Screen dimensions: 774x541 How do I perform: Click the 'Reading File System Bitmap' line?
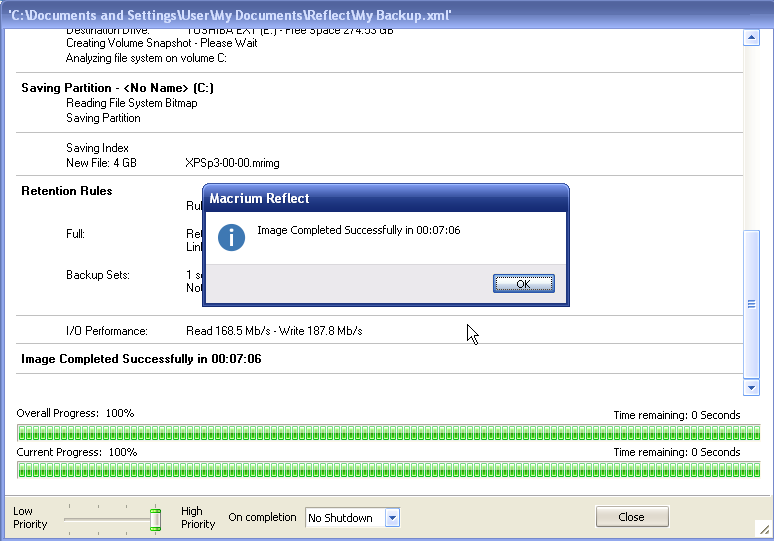pyautogui.click(x=132, y=103)
